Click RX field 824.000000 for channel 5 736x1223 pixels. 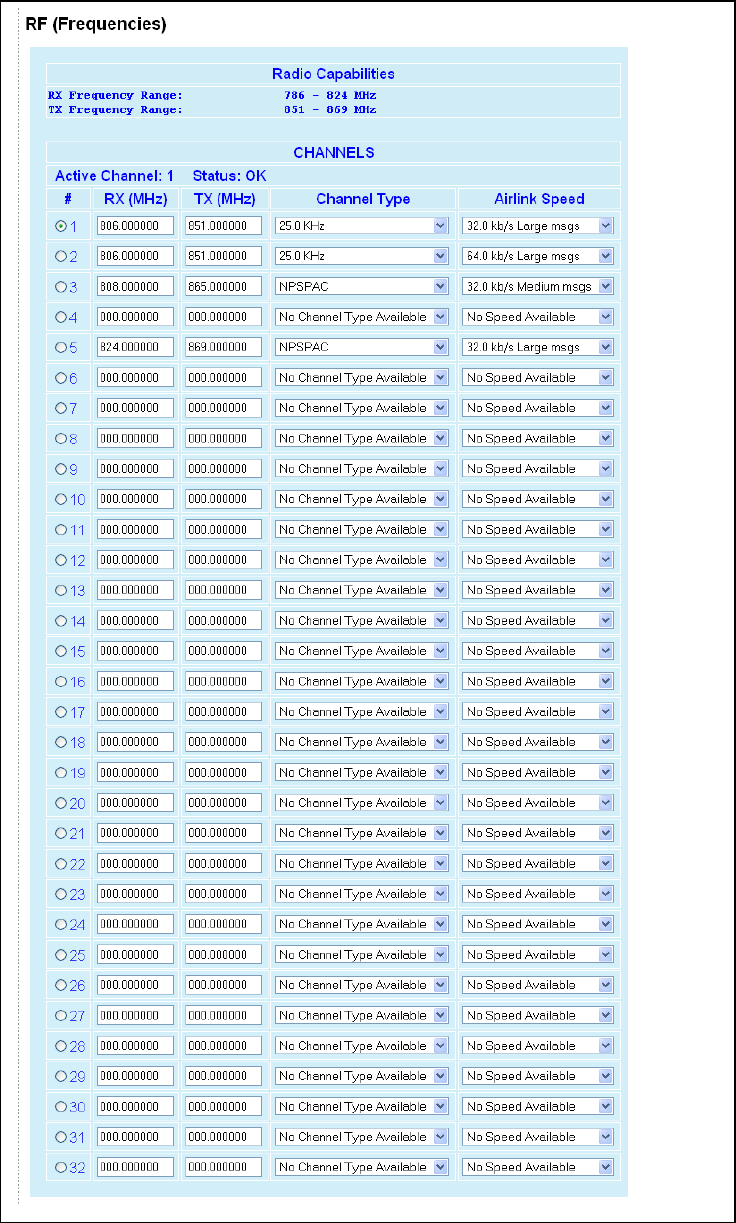tap(136, 347)
